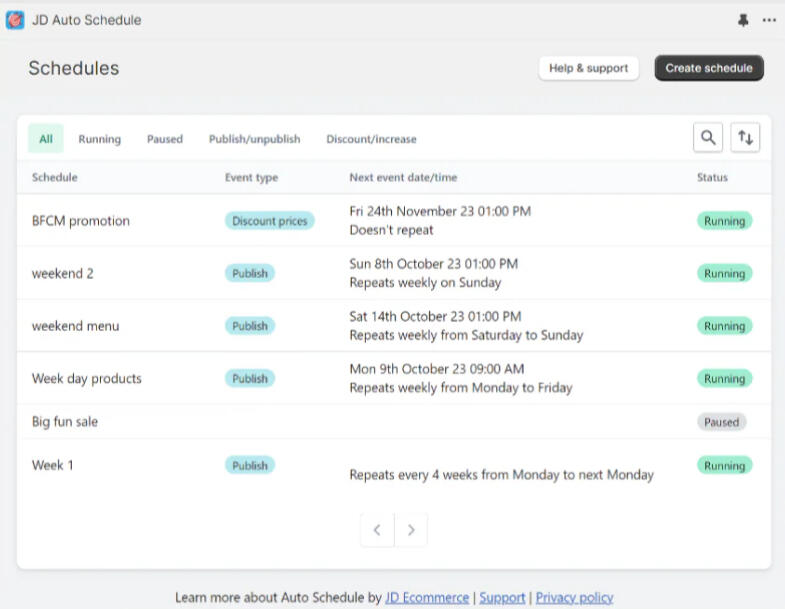Go to the previous page of schedules
This screenshot has width=785, height=609.
(x=377, y=530)
